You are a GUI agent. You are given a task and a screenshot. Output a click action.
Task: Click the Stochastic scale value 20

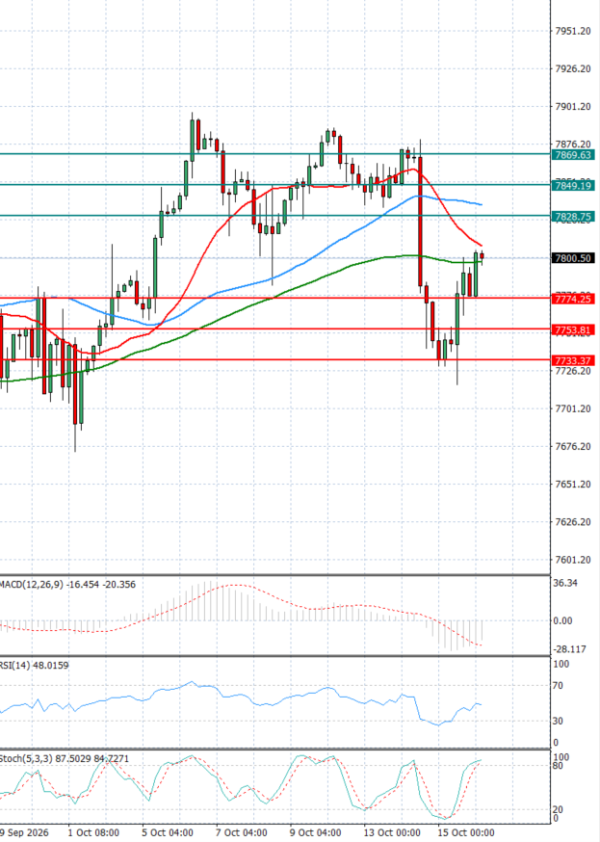[558, 810]
